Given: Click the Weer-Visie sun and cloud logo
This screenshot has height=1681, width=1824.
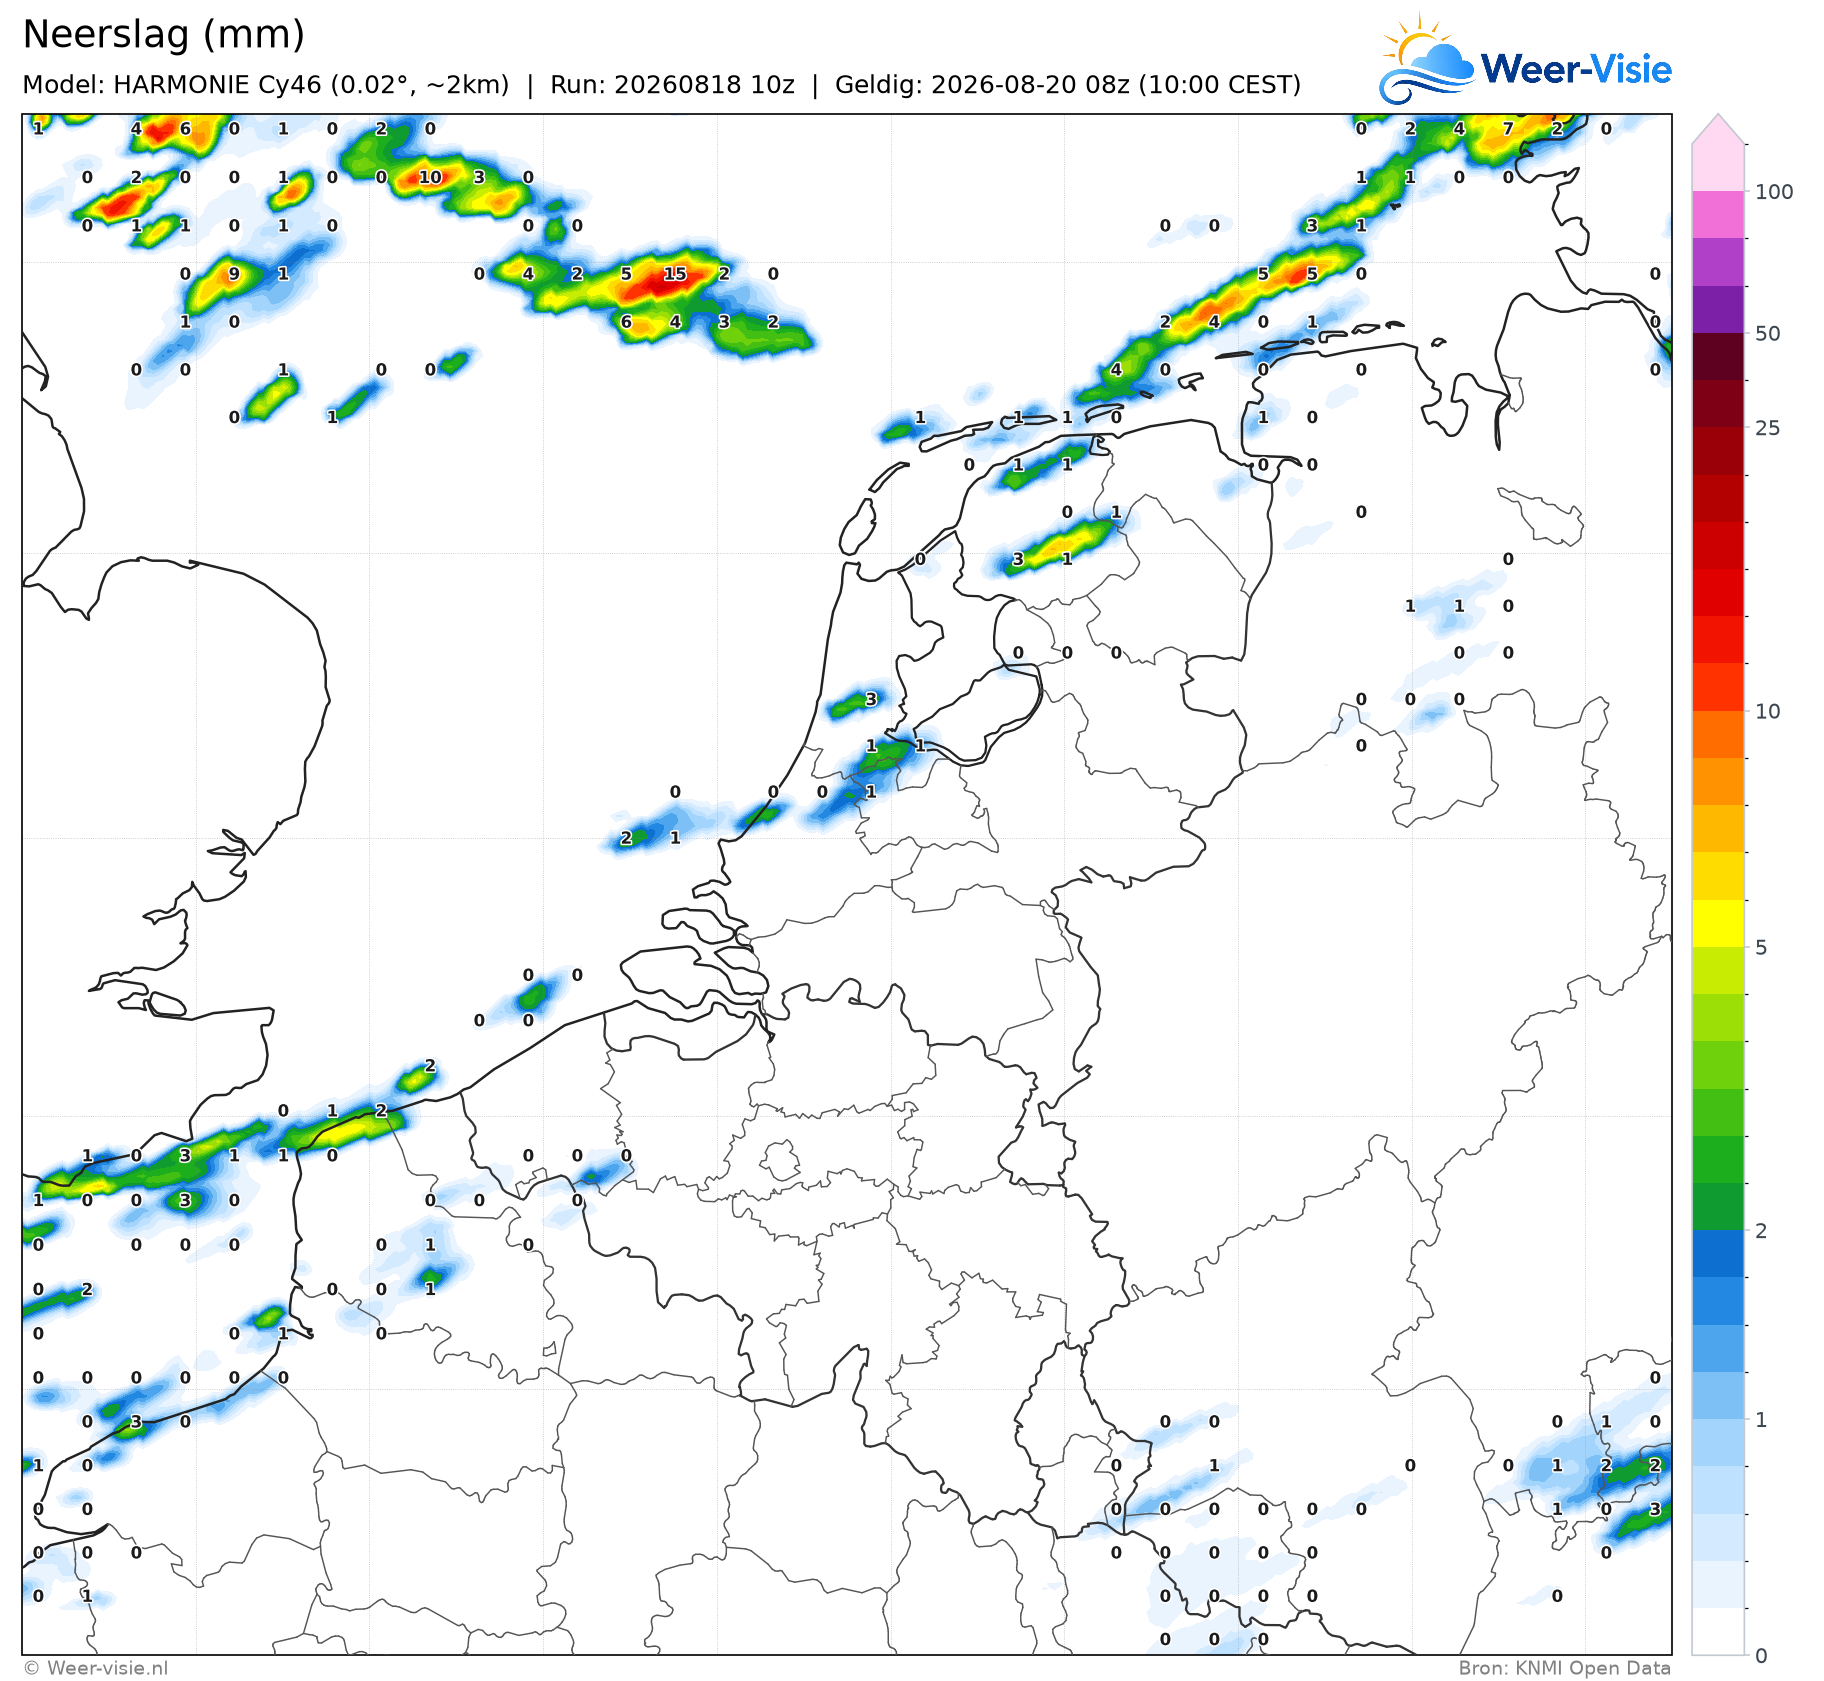Looking at the screenshot, I should click(x=1426, y=59).
